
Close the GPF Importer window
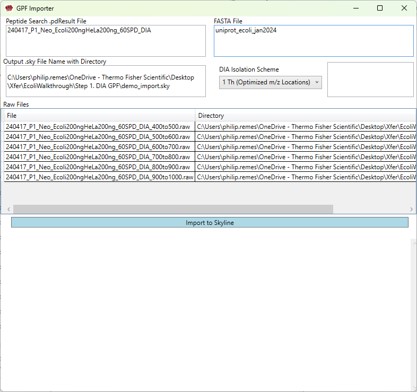(x=404, y=8)
